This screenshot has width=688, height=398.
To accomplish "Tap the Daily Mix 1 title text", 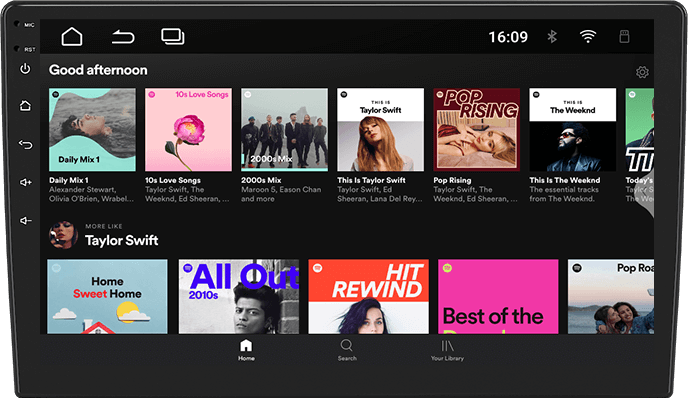I will [x=69, y=180].
